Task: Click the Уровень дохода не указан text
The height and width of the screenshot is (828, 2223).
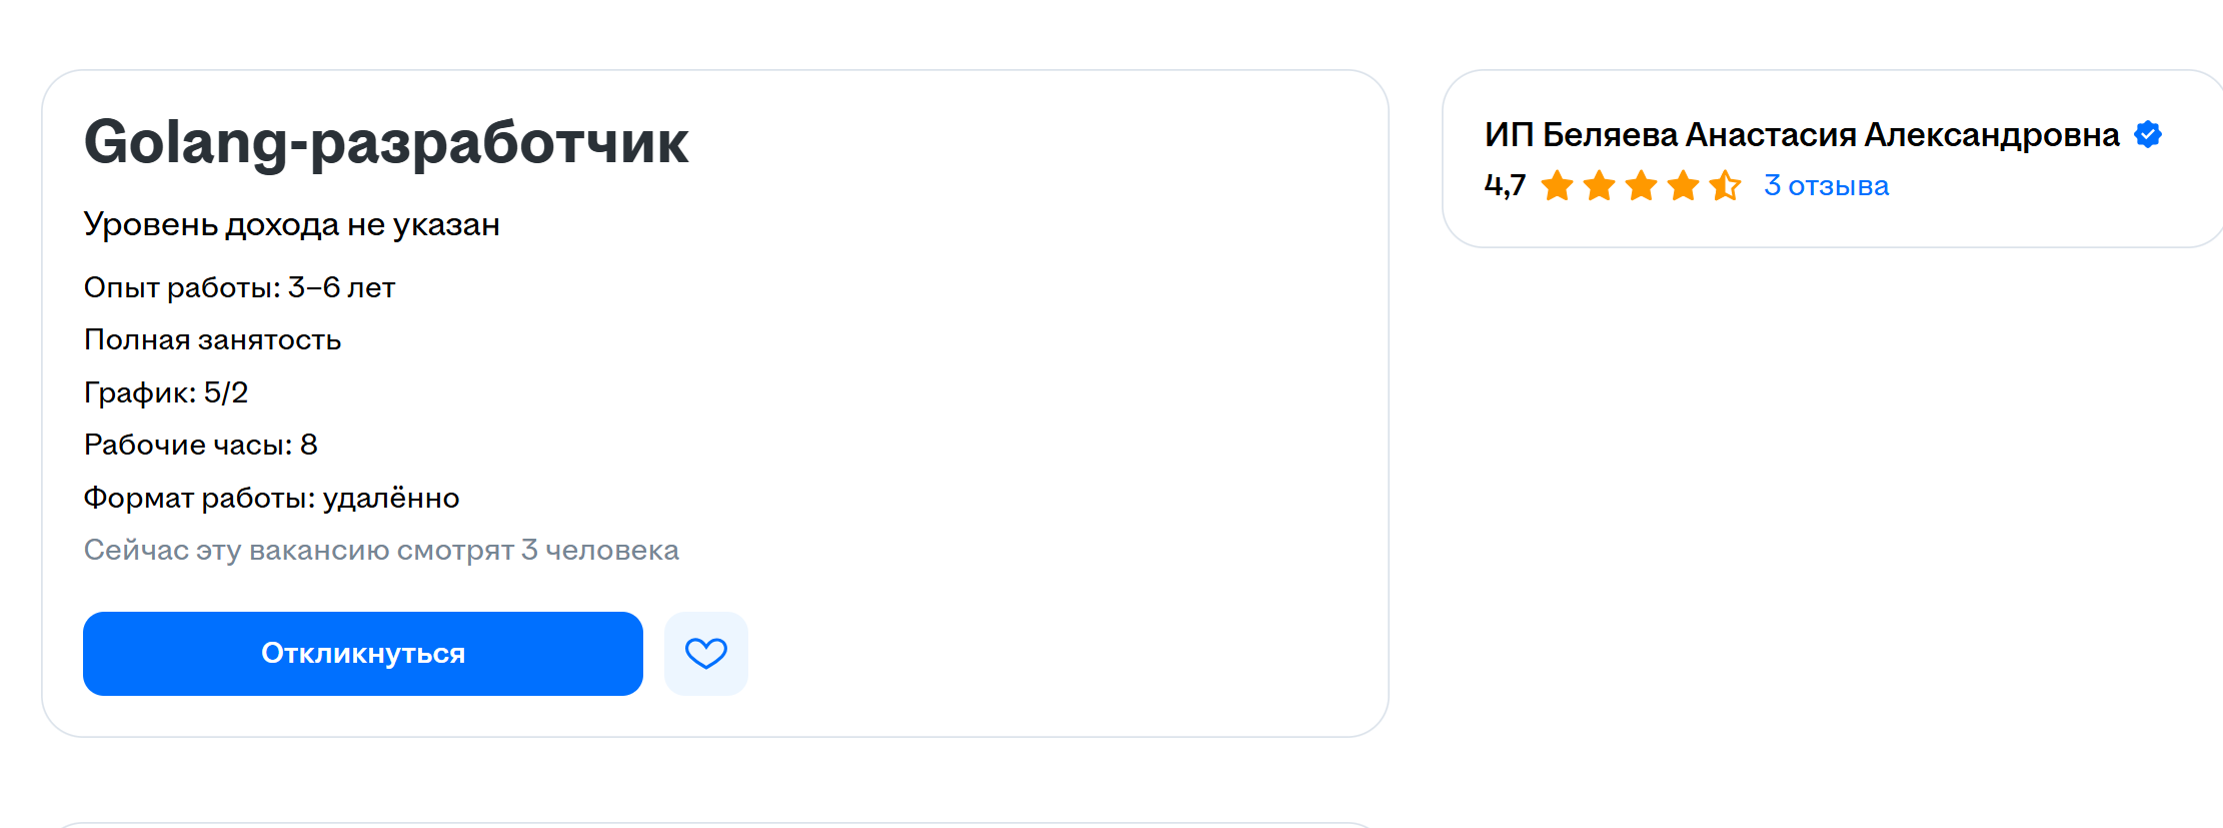Action: [291, 225]
